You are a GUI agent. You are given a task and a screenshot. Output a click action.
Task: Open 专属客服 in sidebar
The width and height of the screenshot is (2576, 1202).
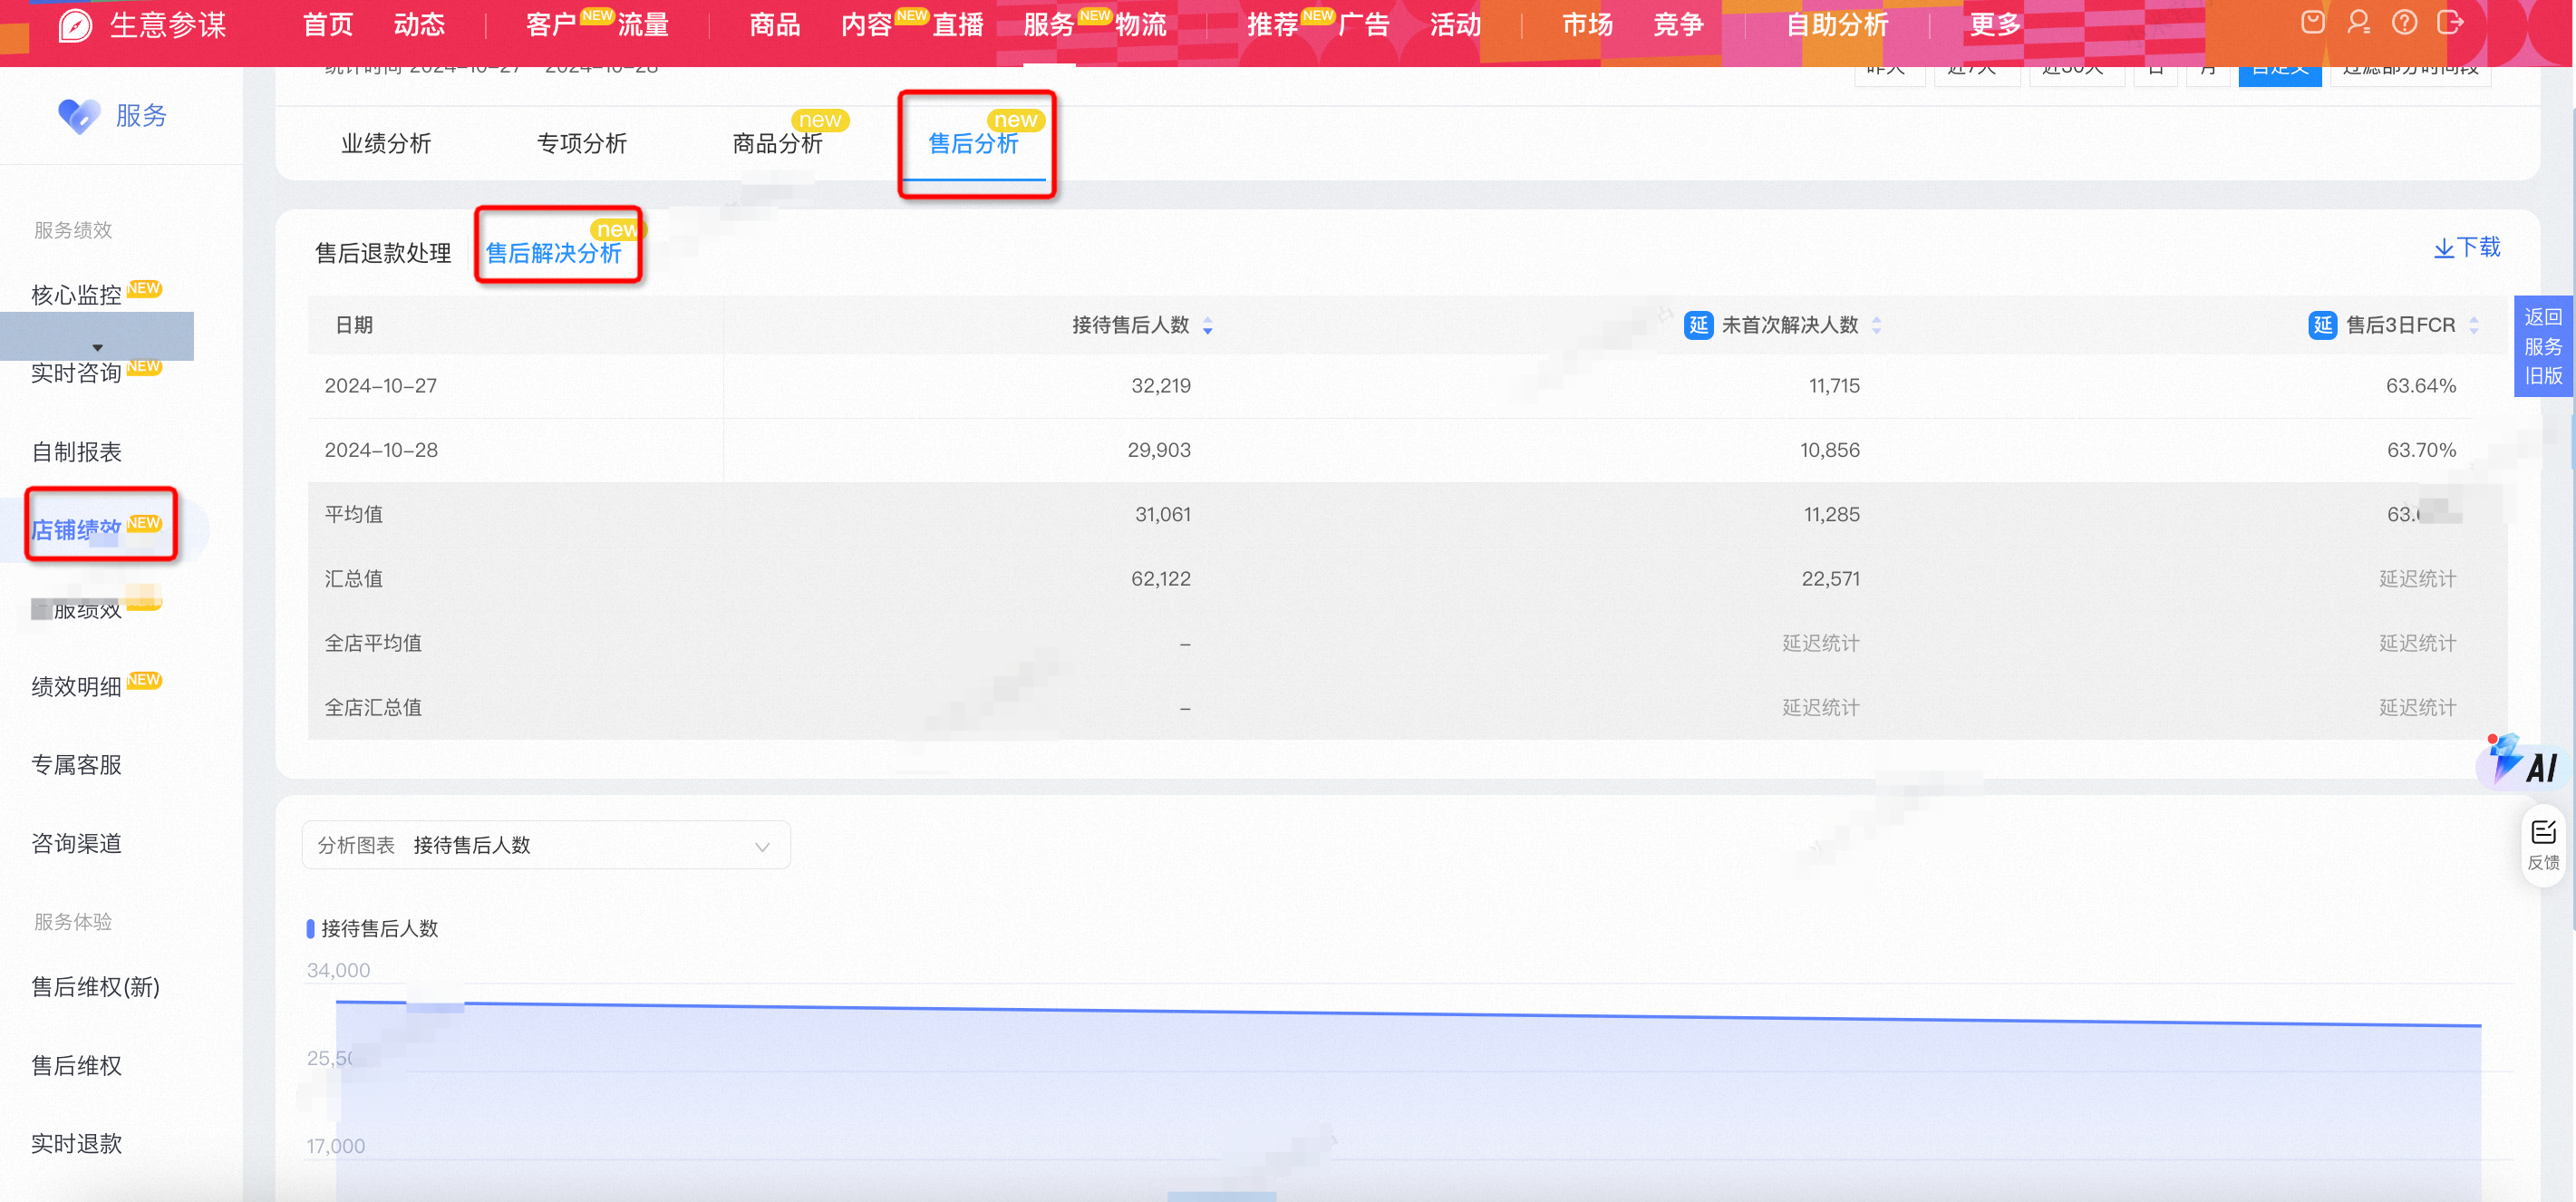[76, 765]
